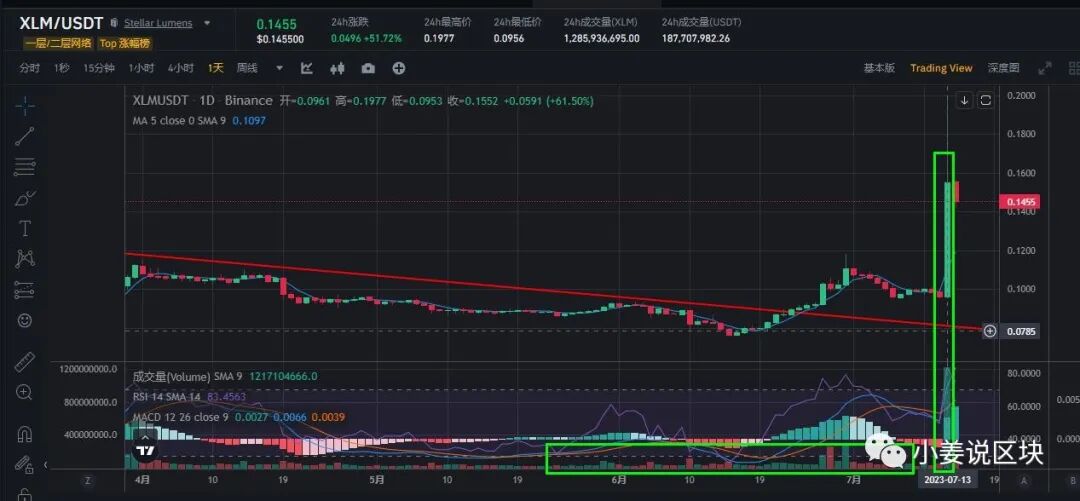
Task: Open the Fibonacci/horizontal lines tool
Action: pos(25,167)
